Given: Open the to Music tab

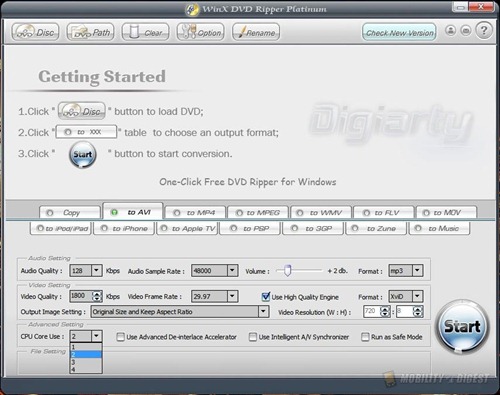Looking at the screenshot, I should 439,228.
